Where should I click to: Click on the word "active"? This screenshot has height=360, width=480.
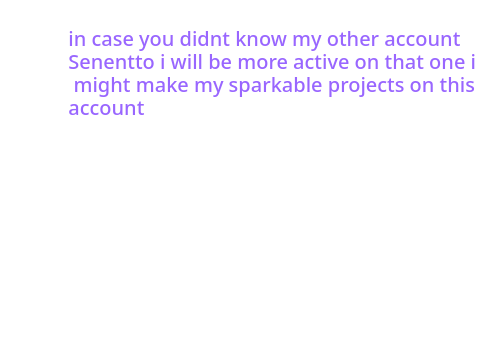click(x=321, y=62)
